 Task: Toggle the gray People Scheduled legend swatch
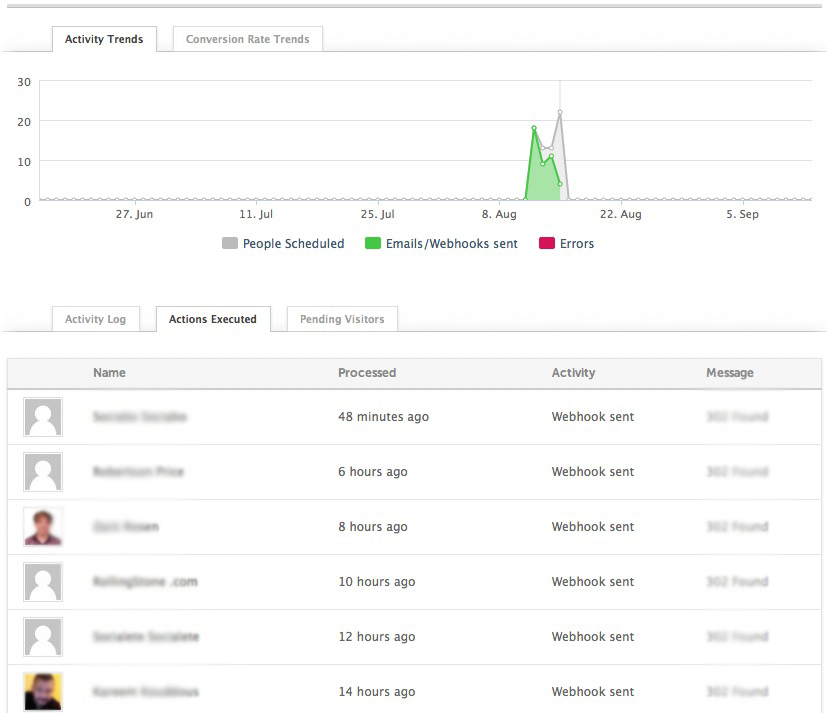pyautogui.click(x=230, y=244)
